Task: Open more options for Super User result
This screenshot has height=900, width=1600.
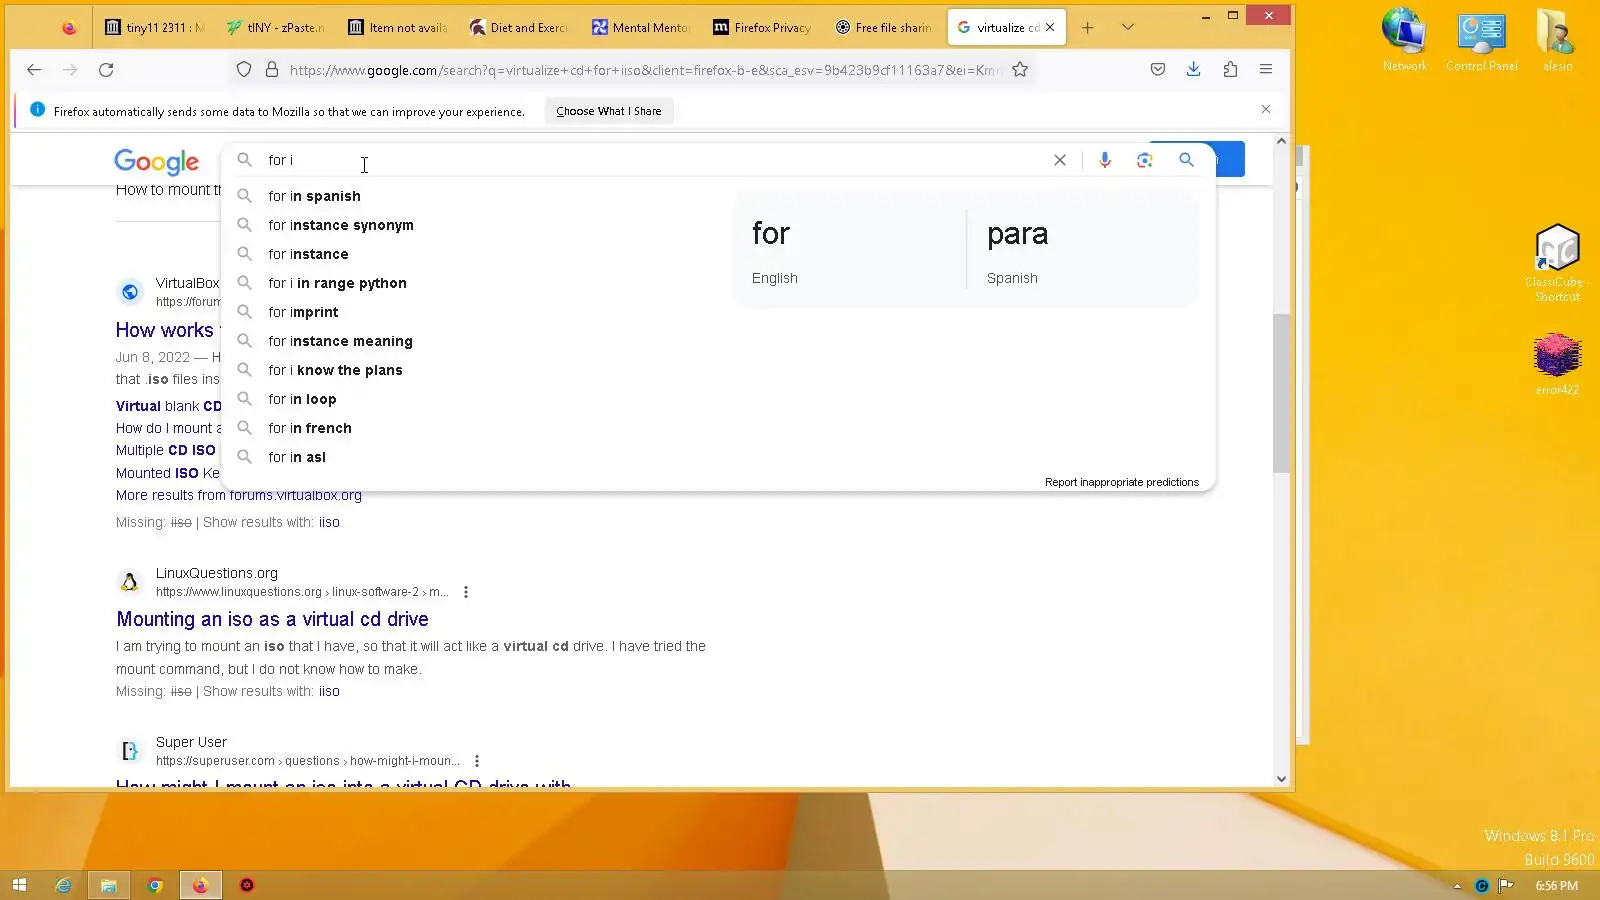Action: point(477,761)
